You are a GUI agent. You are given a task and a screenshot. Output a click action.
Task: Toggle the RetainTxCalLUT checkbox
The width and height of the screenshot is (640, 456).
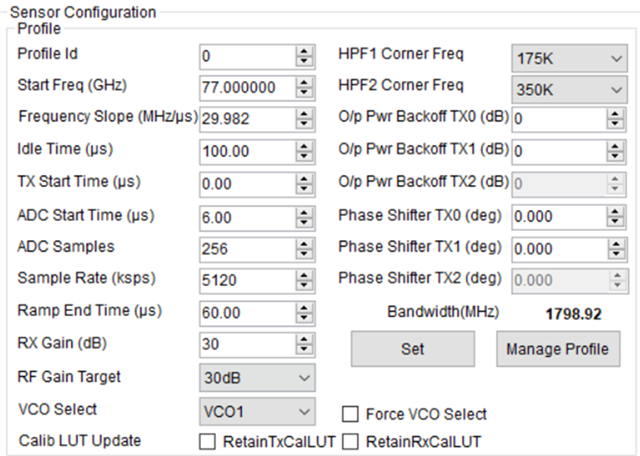click(x=208, y=441)
